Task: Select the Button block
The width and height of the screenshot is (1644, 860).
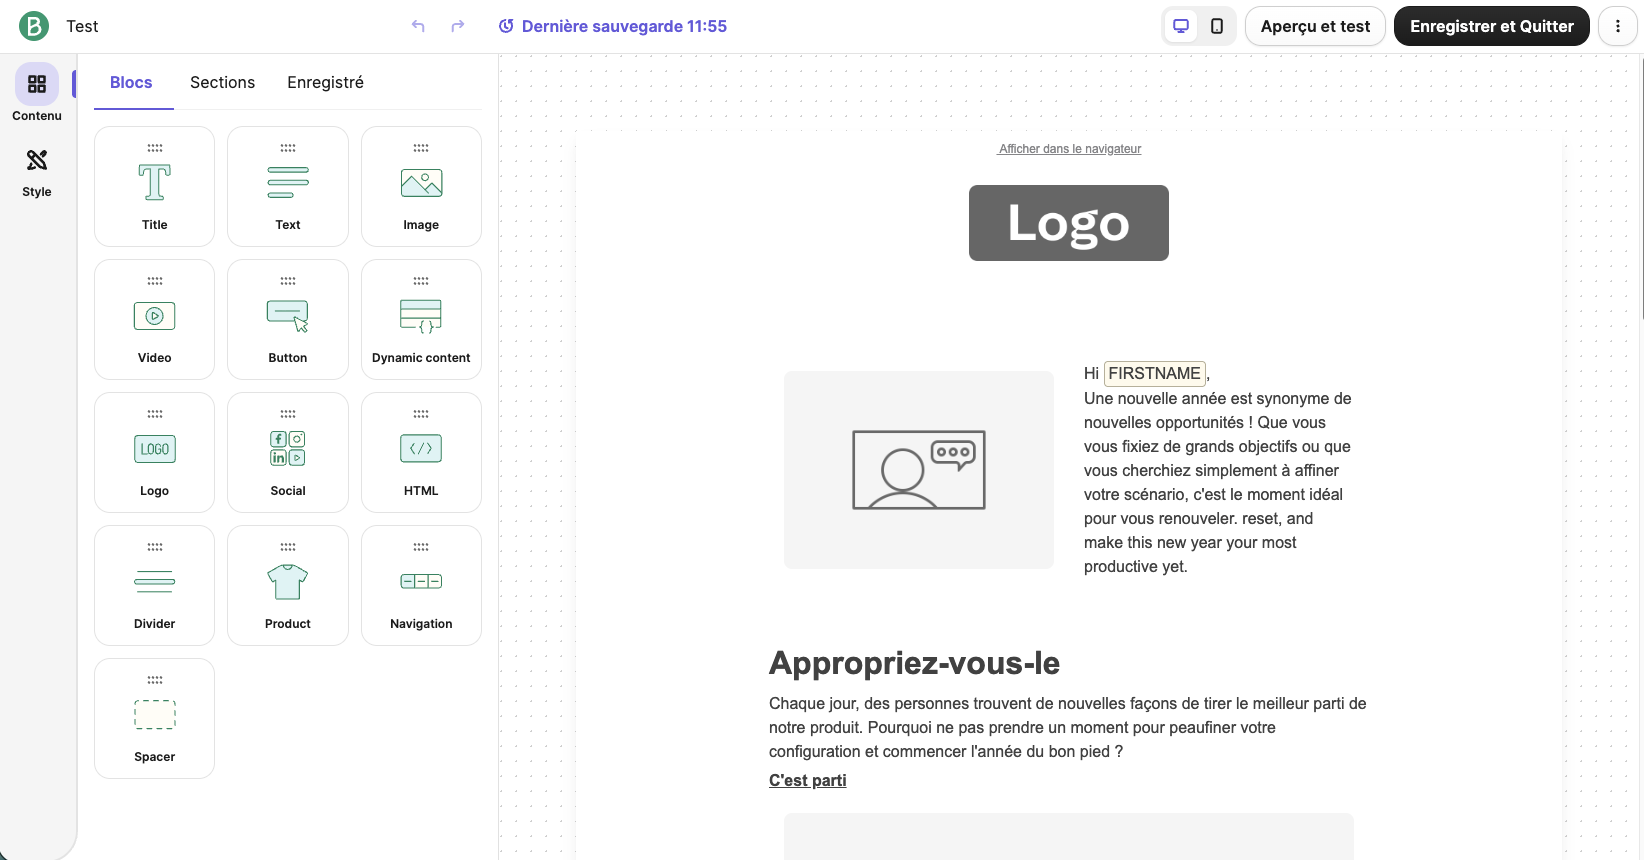Action: [288, 320]
